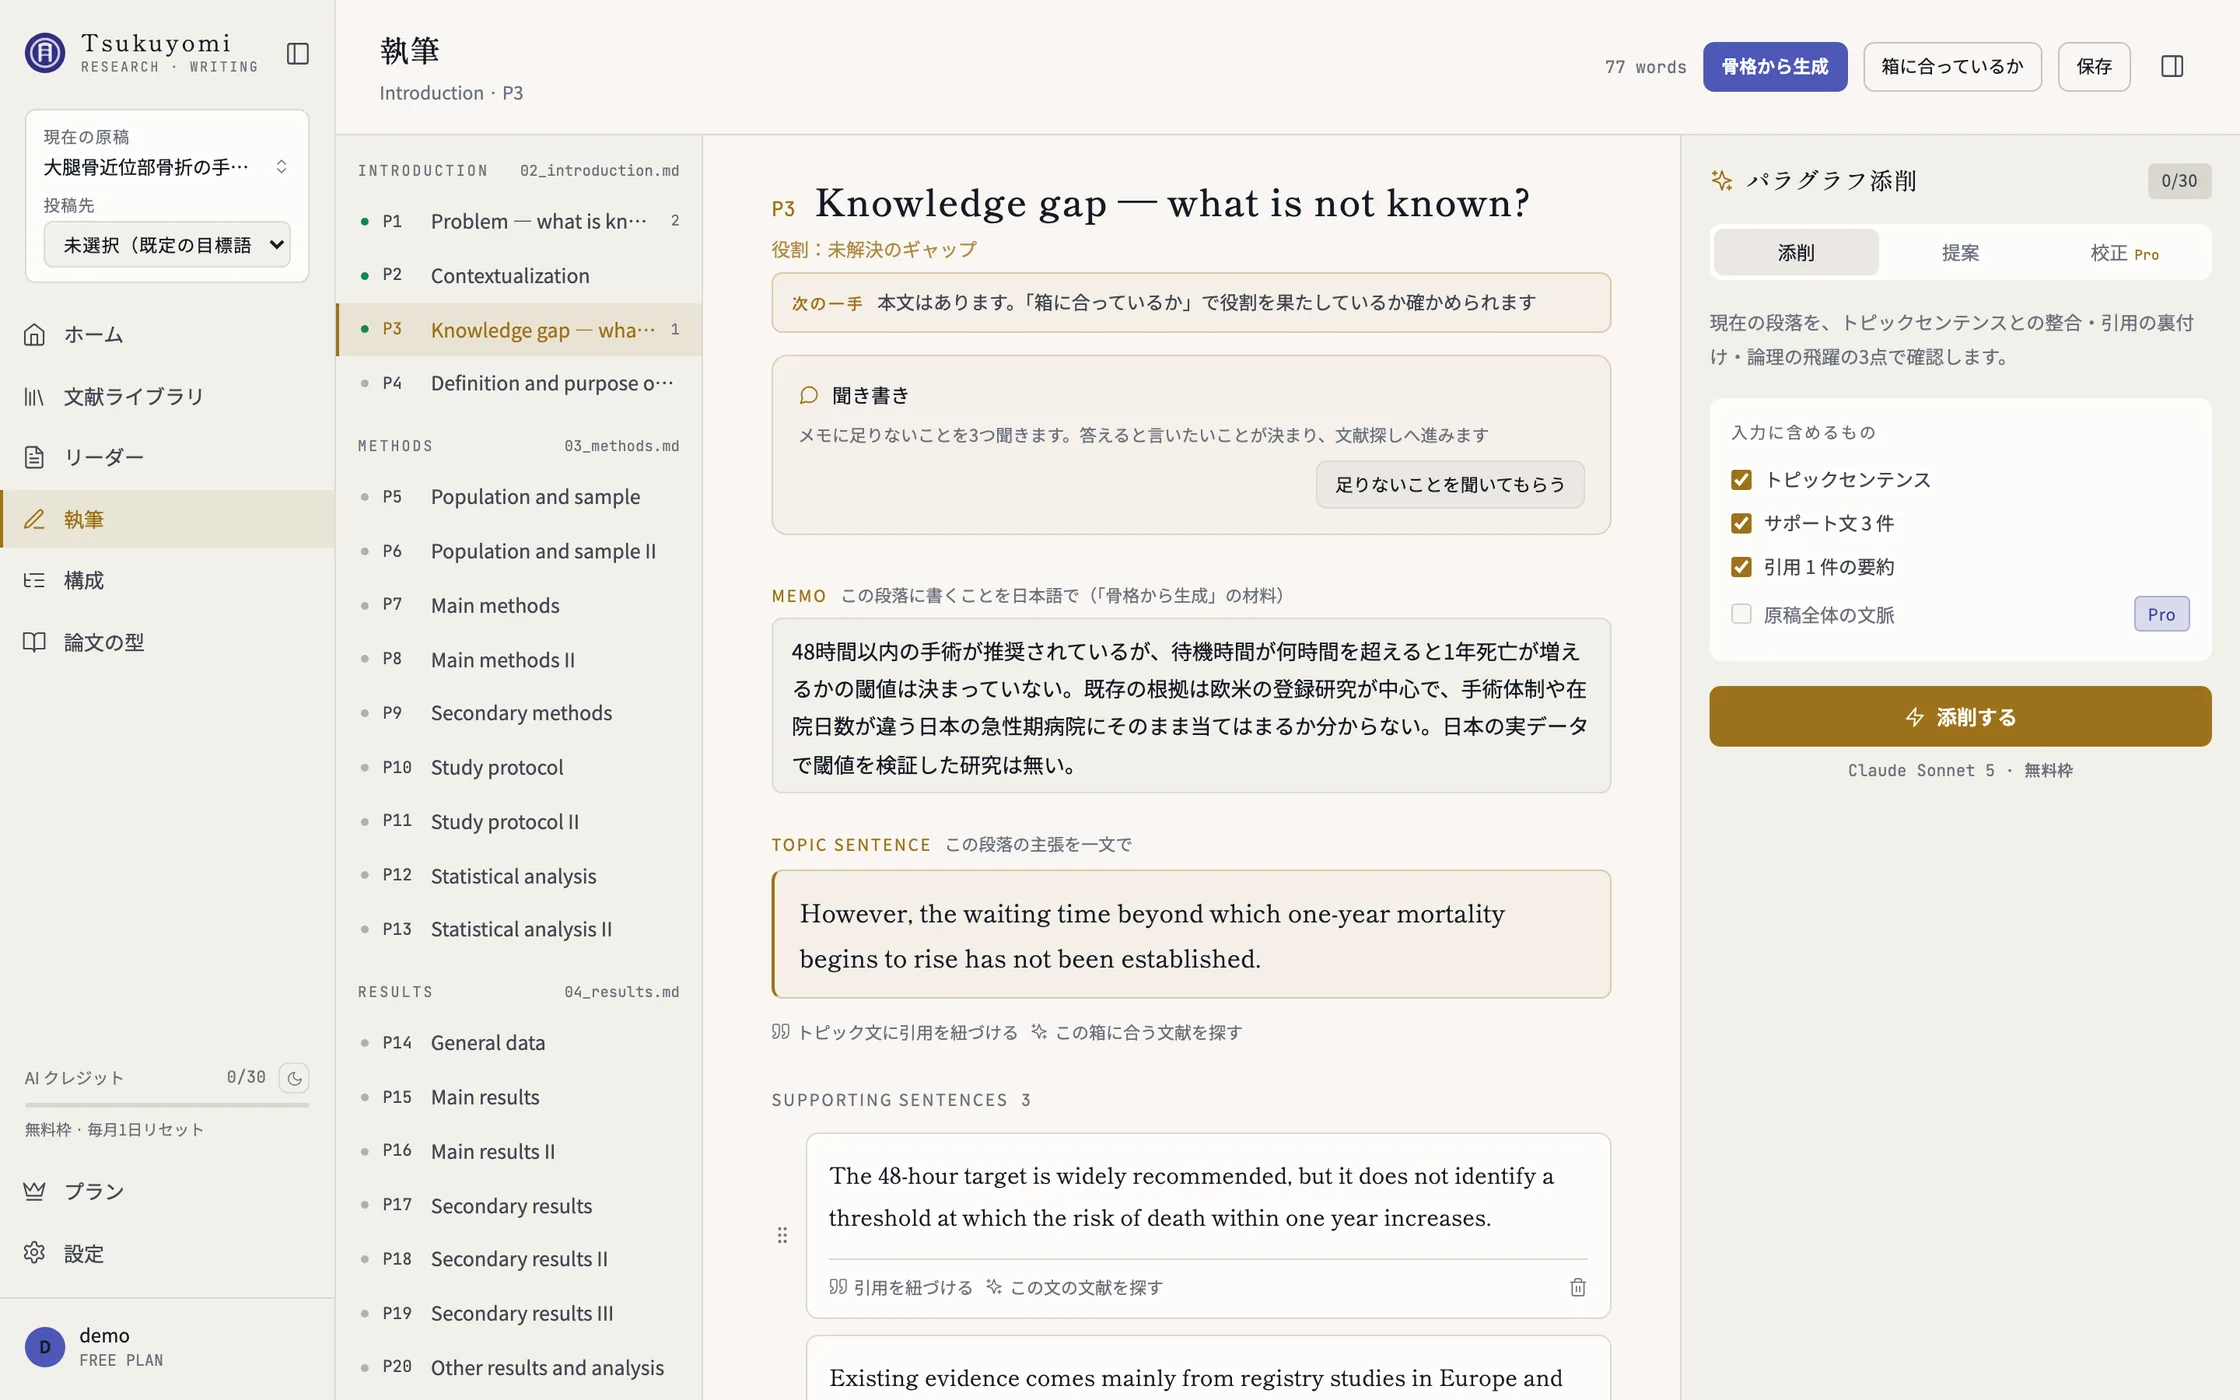Click into the MEMO text area

click(x=1191, y=706)
